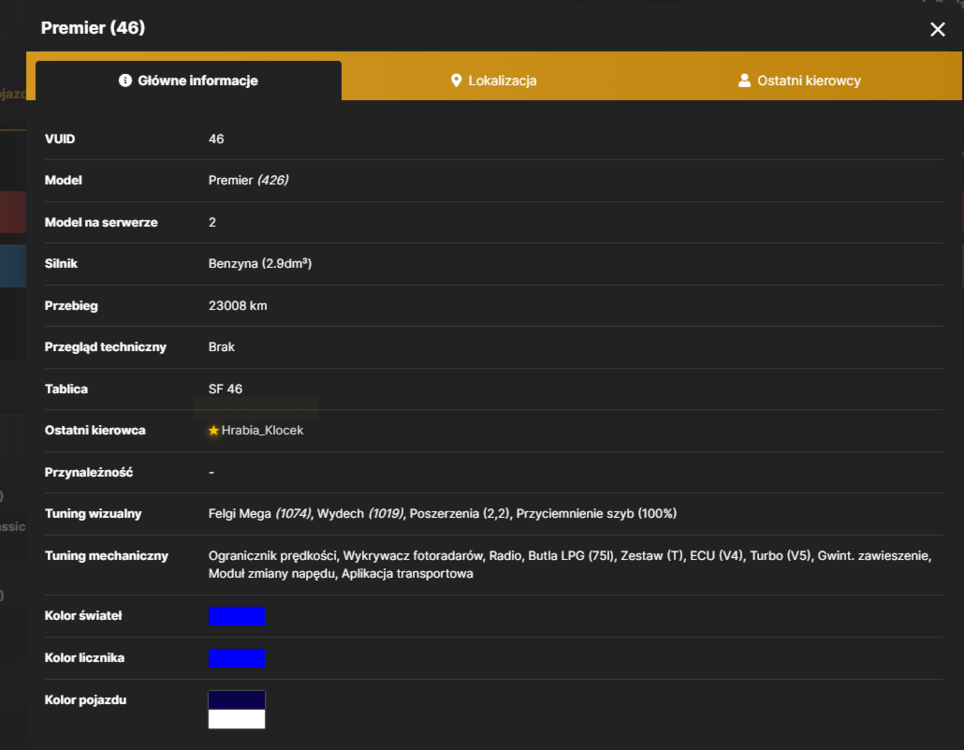Image resolution: width=964 pixels, height=750 pixels.
Task: Open the Ostatni kierowcy tab
Action: tap(799, 81)
